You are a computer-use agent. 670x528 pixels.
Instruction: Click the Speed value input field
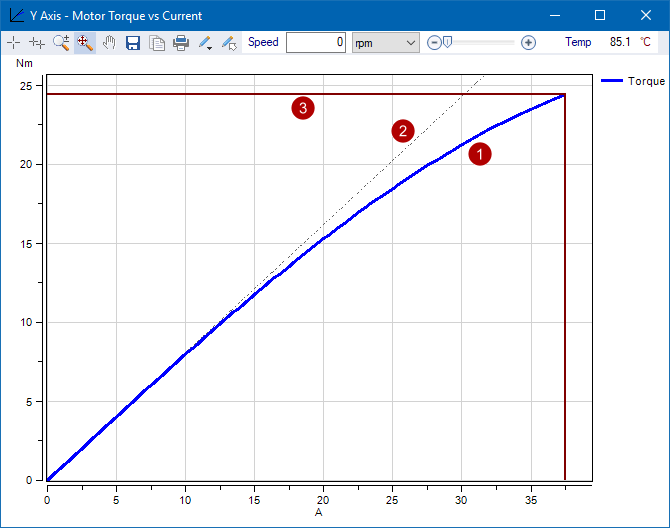click(x=316, y=42)
